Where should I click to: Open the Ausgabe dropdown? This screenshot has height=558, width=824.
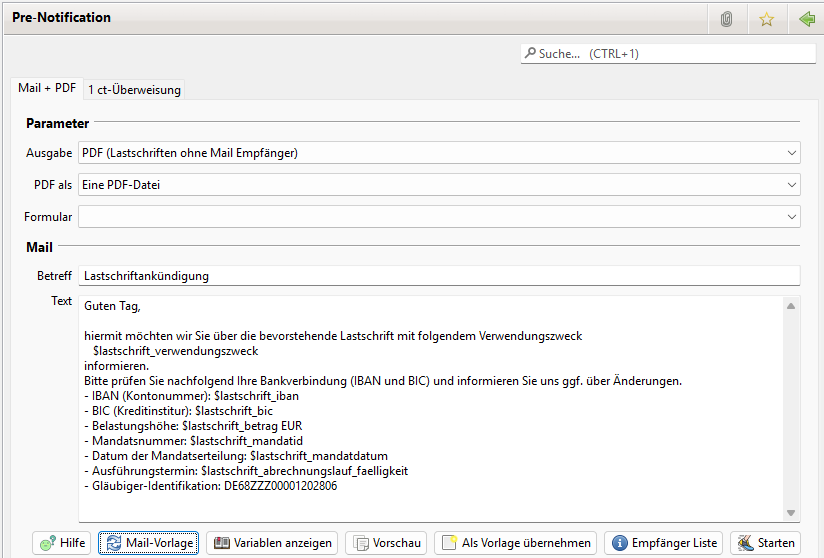coord(792,153)
